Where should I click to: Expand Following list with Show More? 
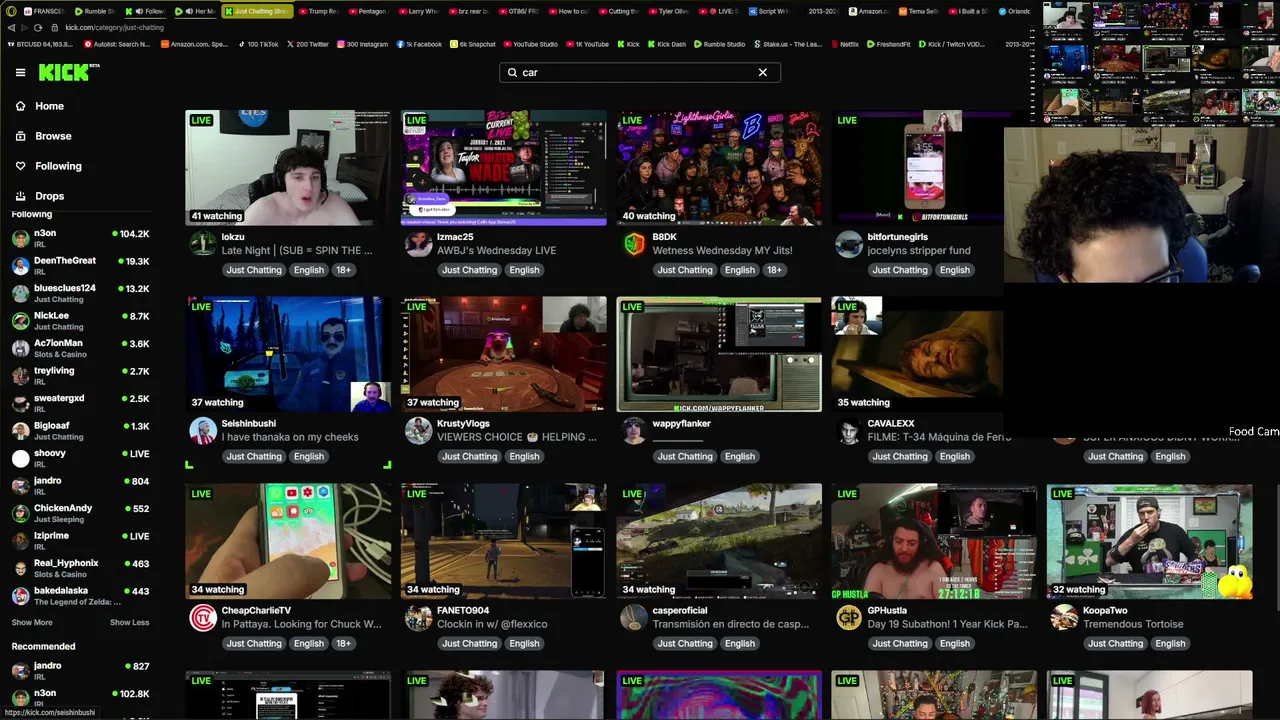[x=32, y=622]
